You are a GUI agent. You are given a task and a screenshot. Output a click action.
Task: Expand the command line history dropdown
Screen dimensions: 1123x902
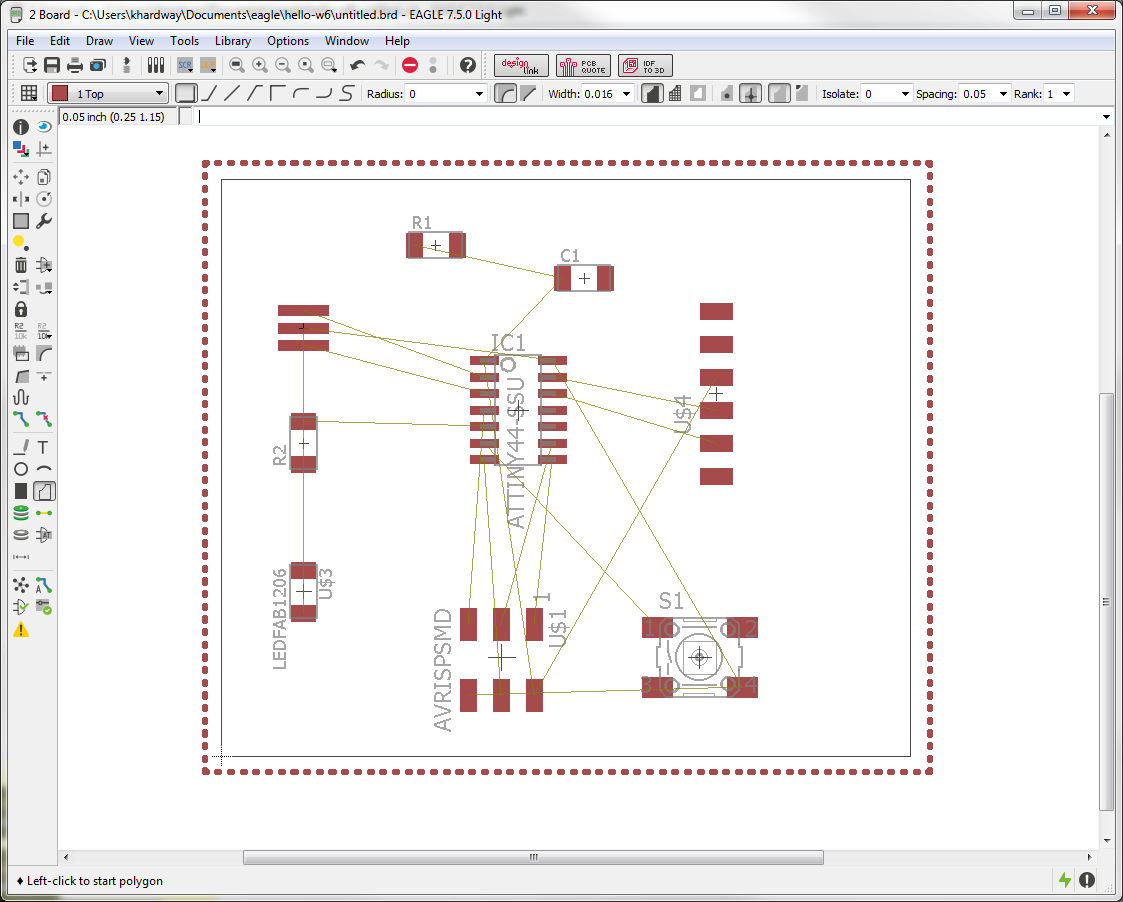[x=1107, y=117]
